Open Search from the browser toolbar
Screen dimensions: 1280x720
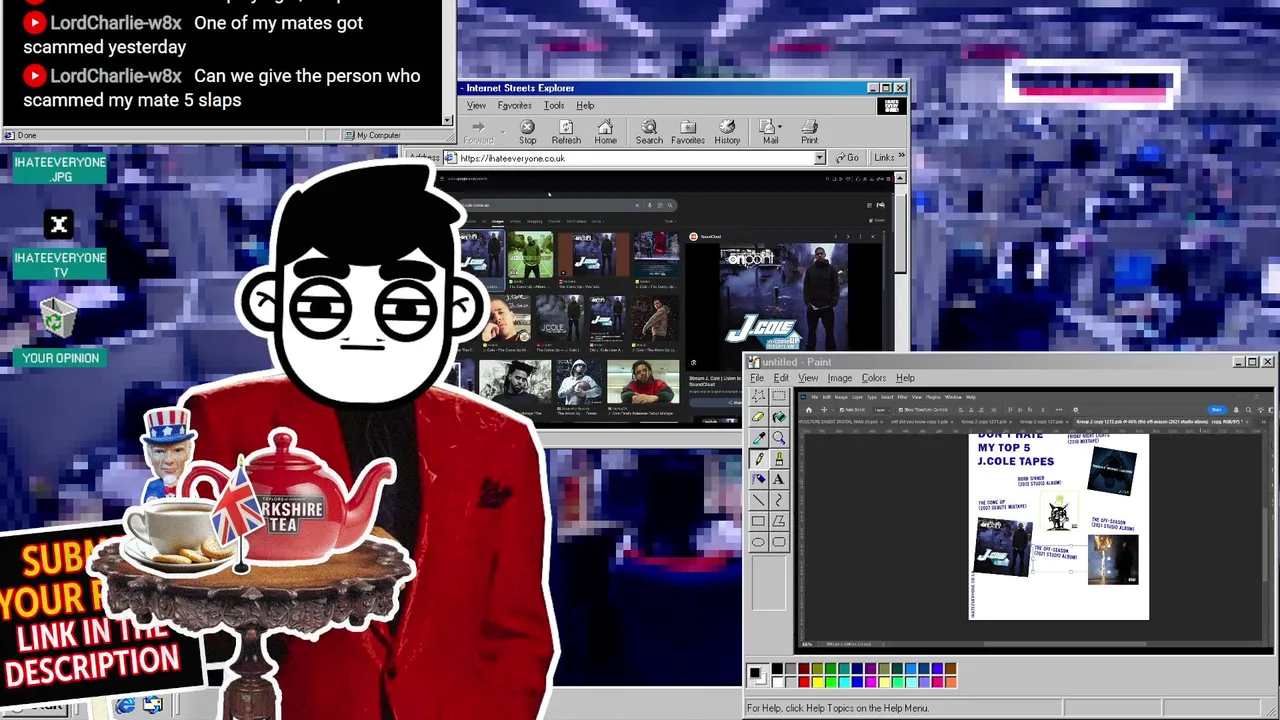point(649,132)
